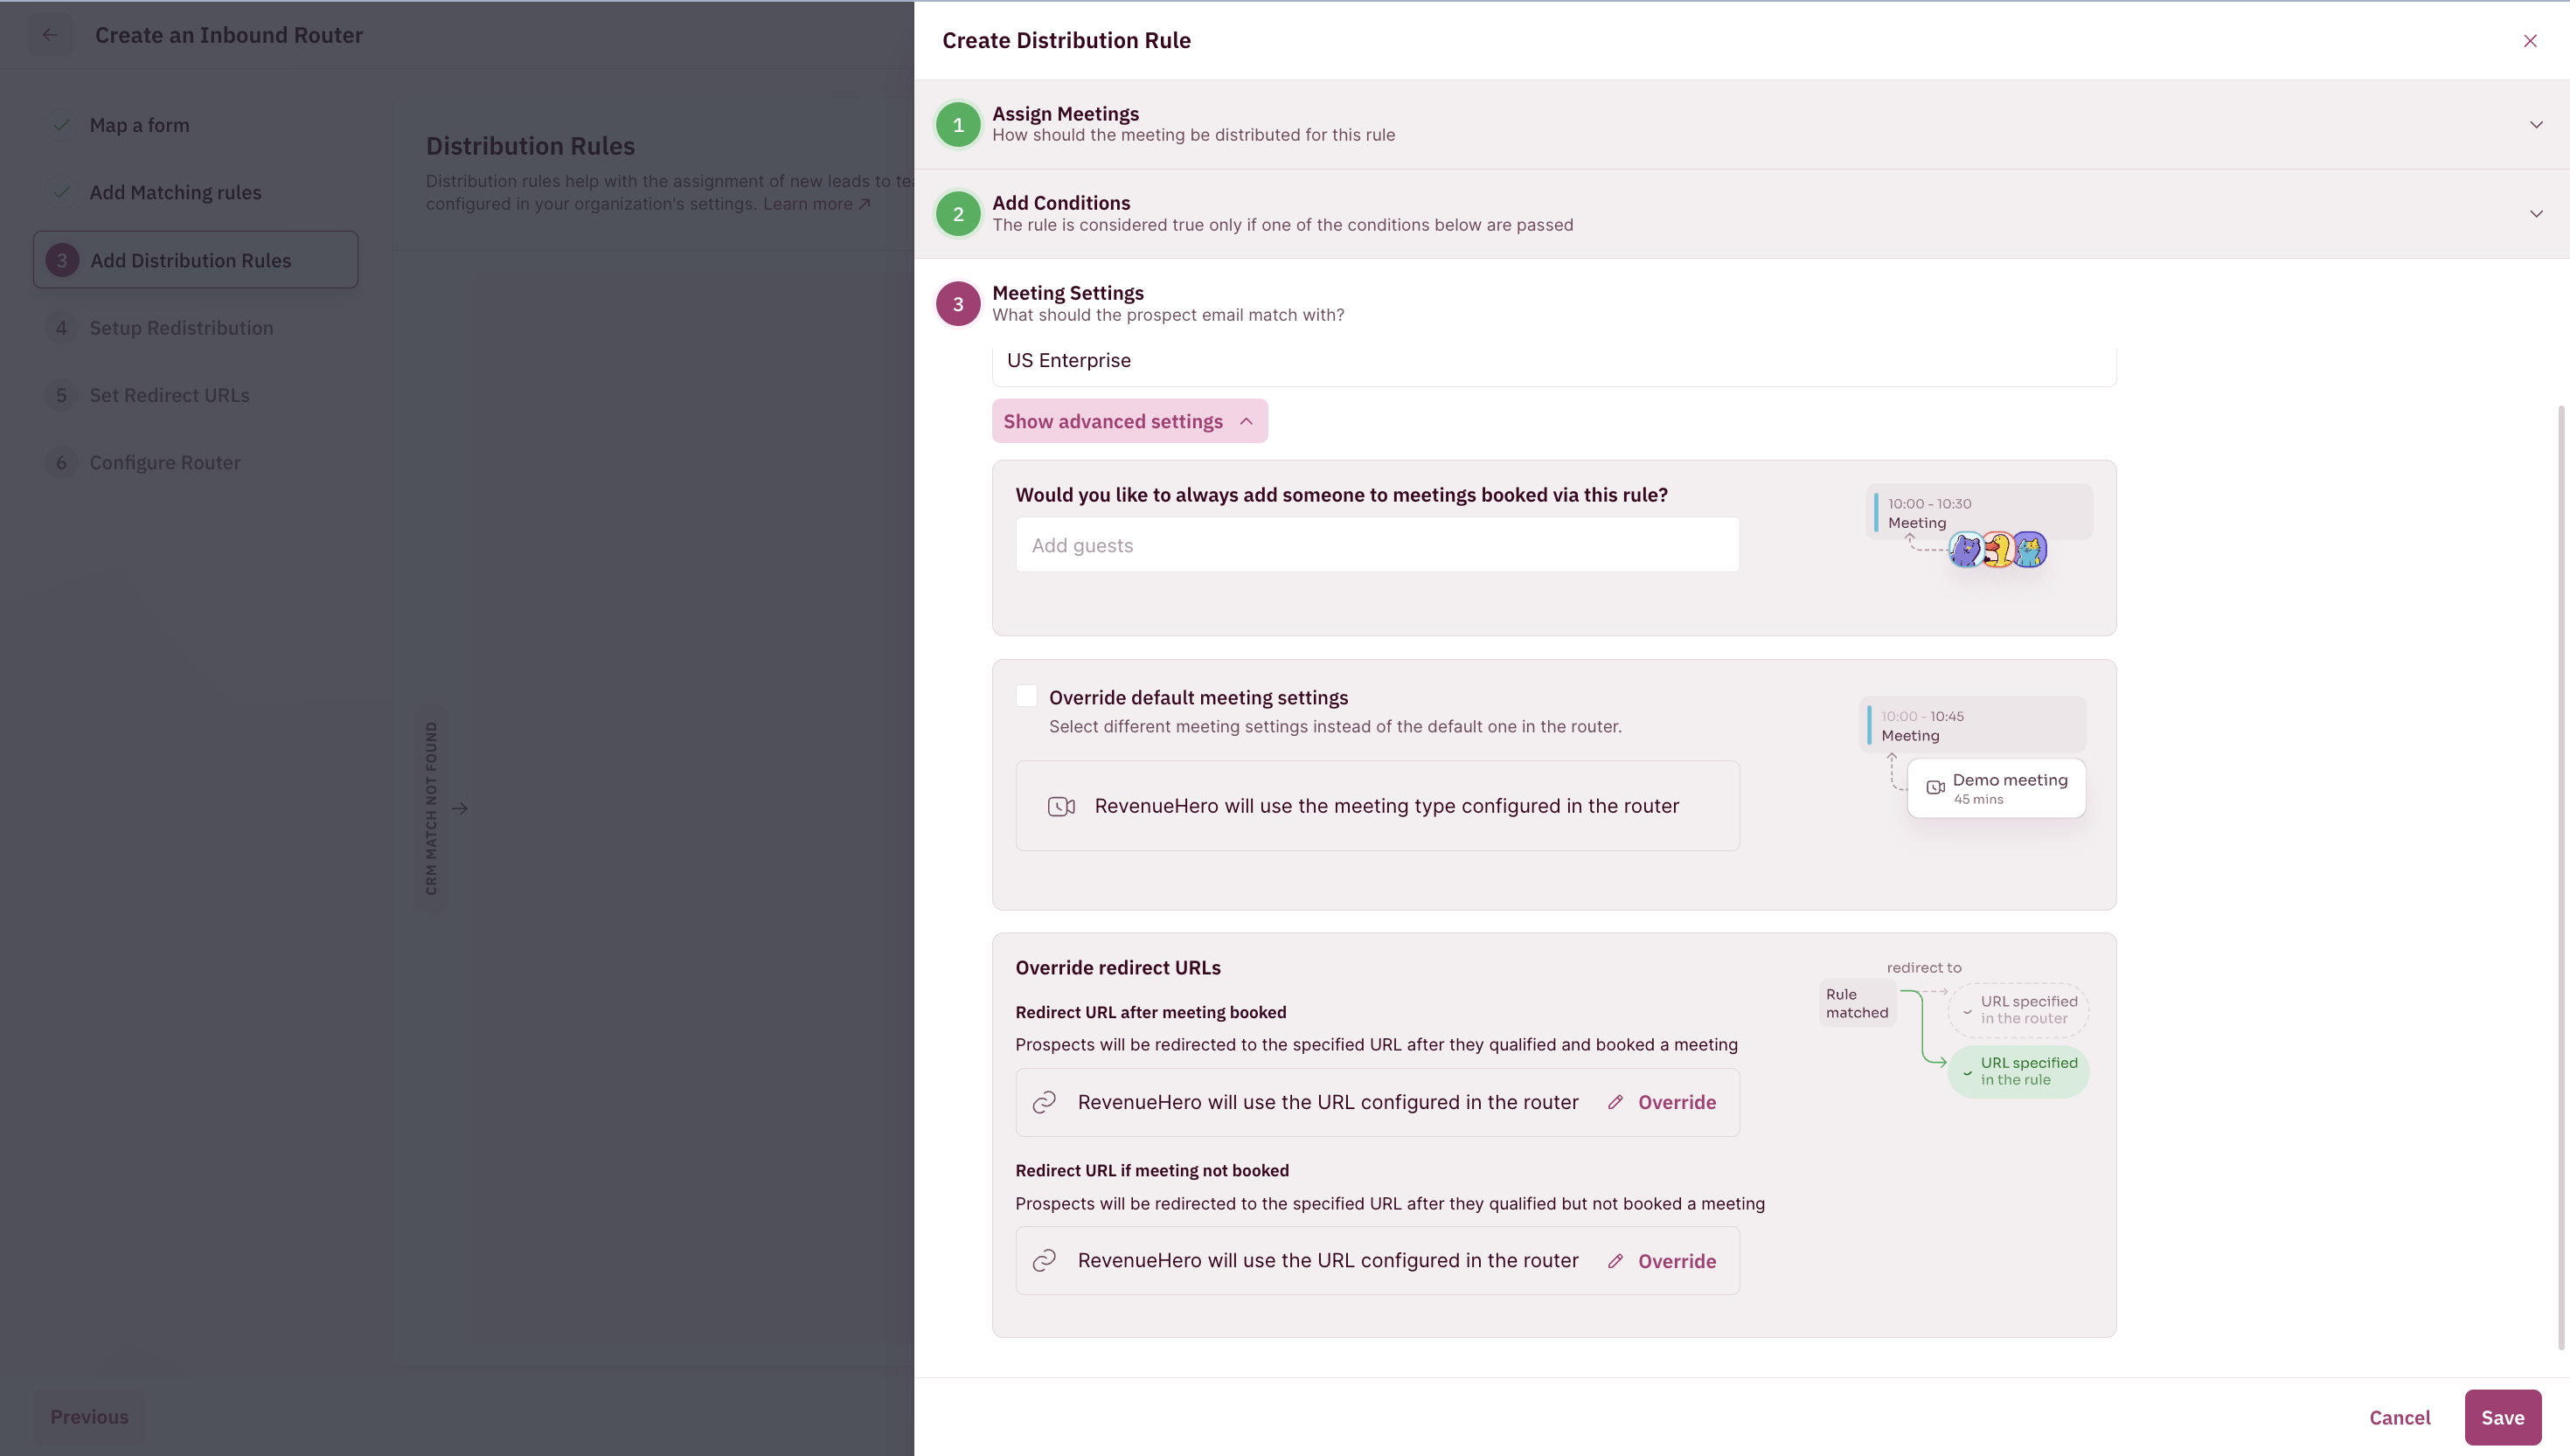Click link icon in meeting booked URL row

point(1044,1102)
